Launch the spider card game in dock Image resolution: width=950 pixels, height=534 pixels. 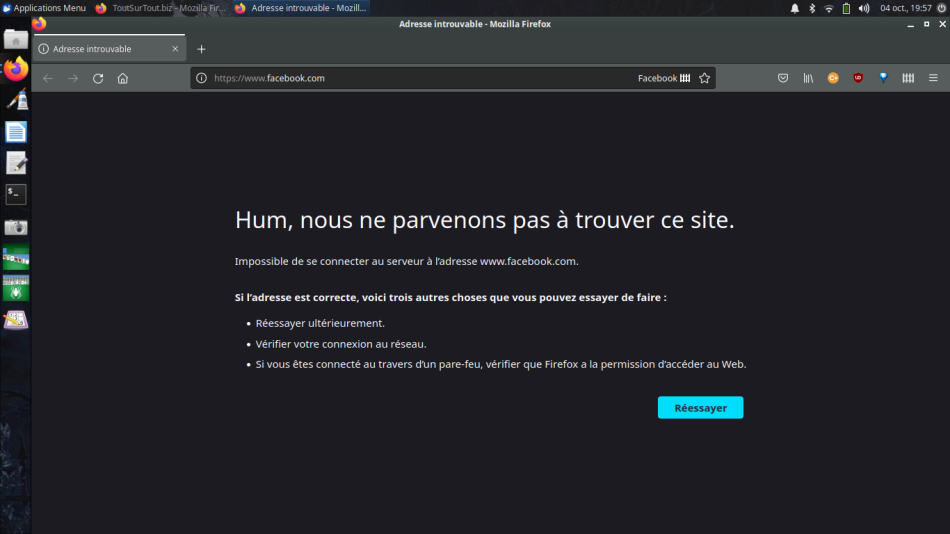(16, 289)
